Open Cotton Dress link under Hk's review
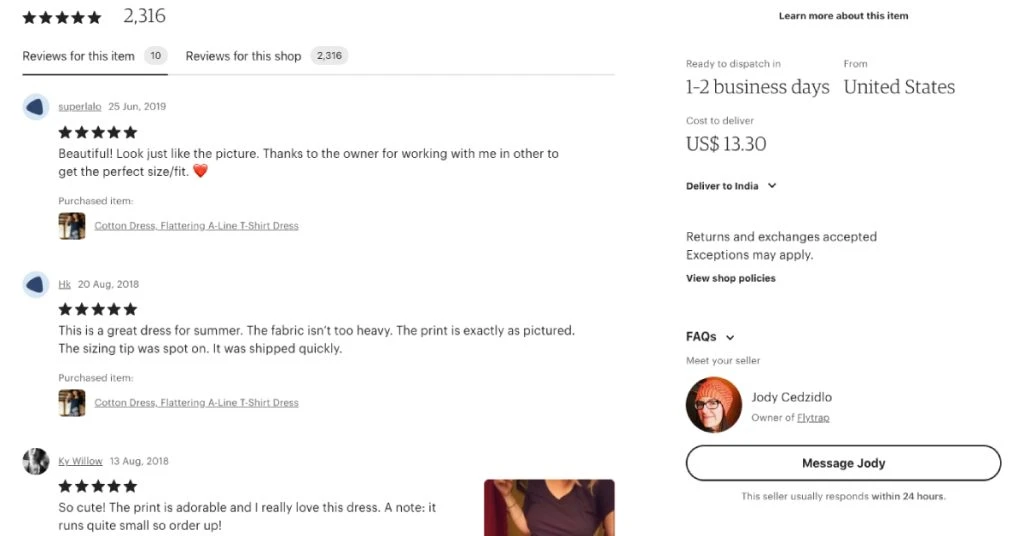1024x536 pixels. [196, 403]
